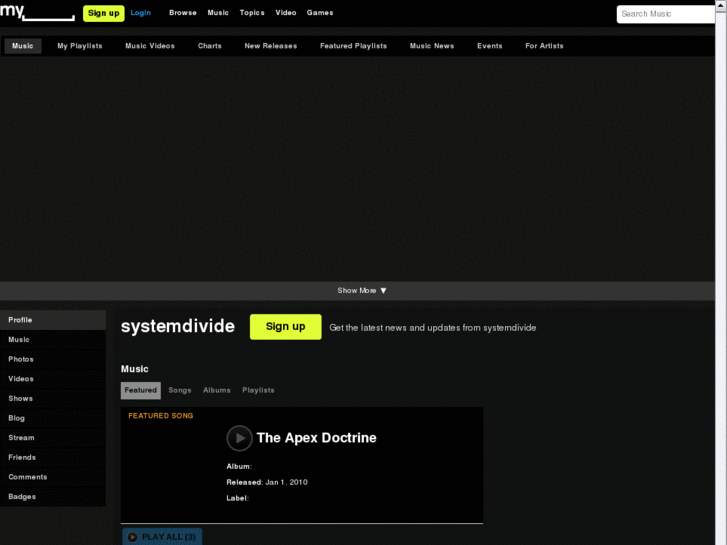Open the Login link

coord(141,13)
